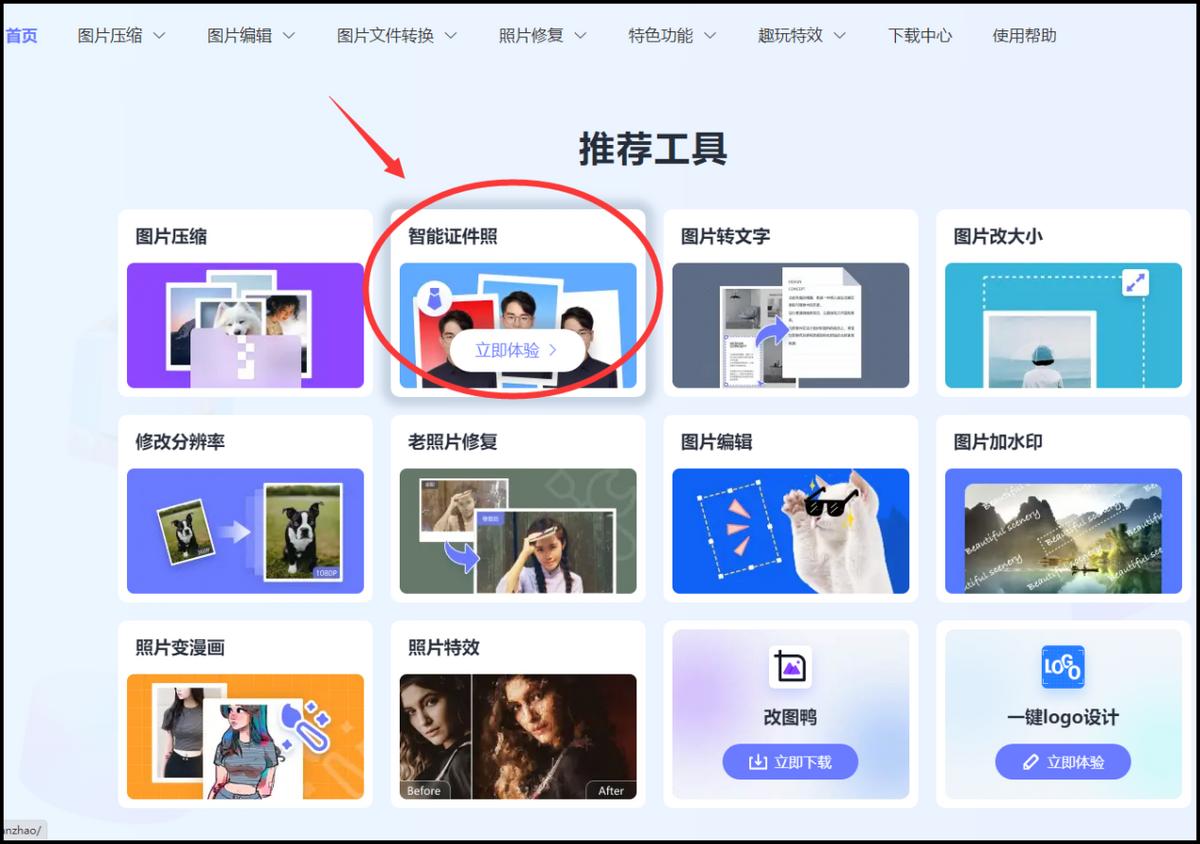Click the blue tie icon on 智能证件照

(x=435, y=297)
